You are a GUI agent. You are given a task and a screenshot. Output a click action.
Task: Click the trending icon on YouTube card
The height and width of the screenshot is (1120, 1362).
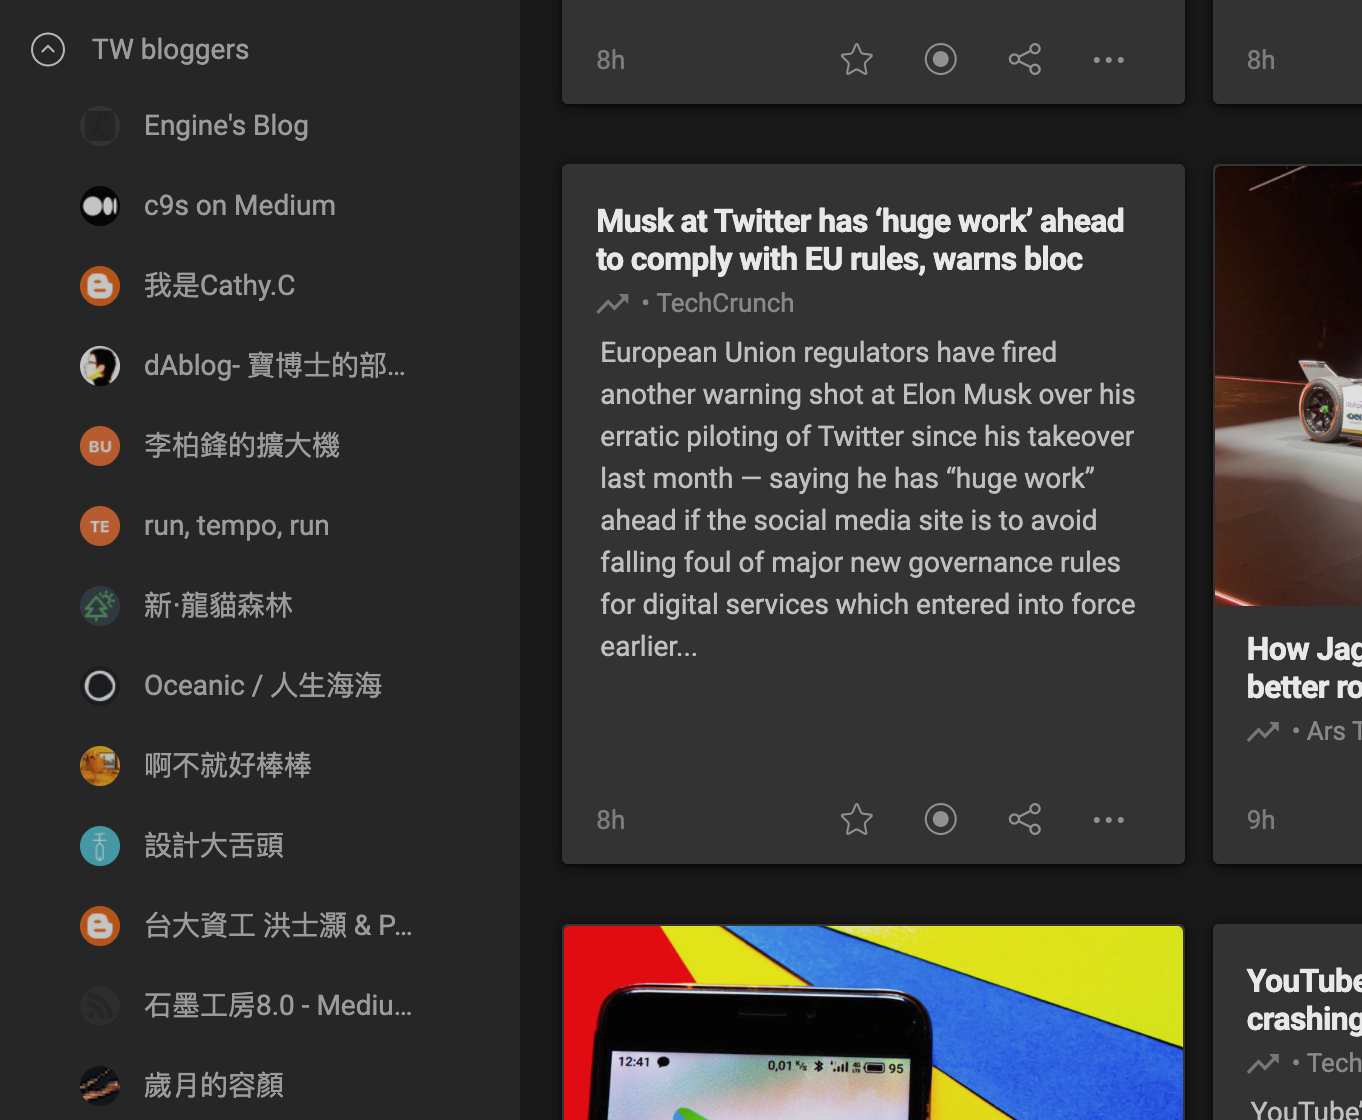(x=1263, y=1063)
